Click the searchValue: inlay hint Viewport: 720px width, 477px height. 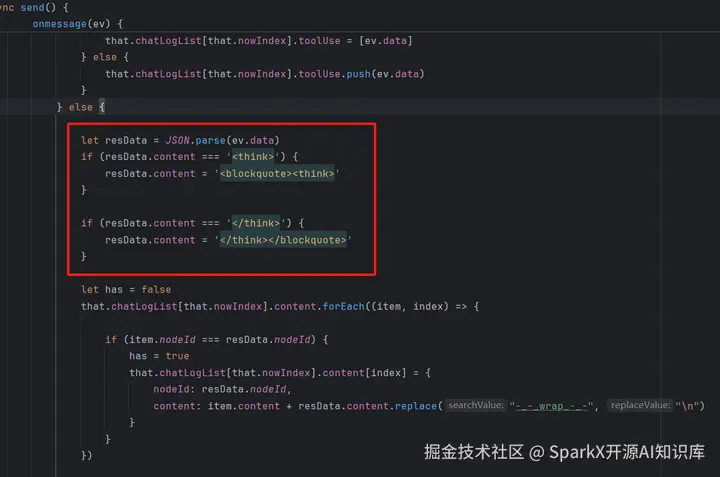pos(476,405)
